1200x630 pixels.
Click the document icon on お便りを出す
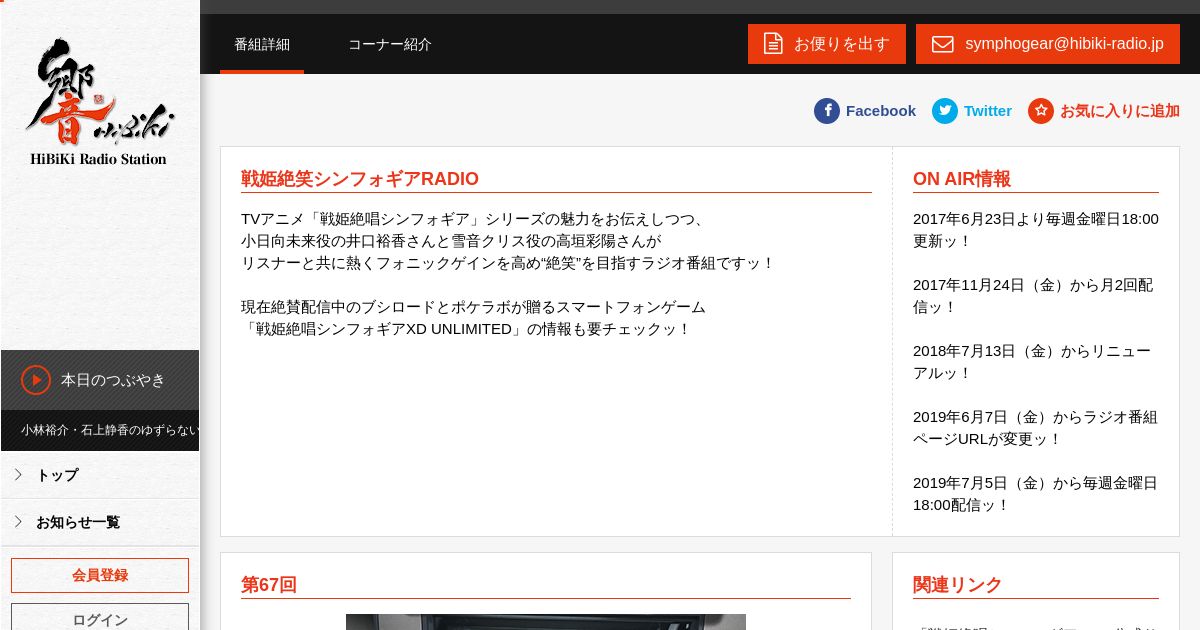(773, 44)
